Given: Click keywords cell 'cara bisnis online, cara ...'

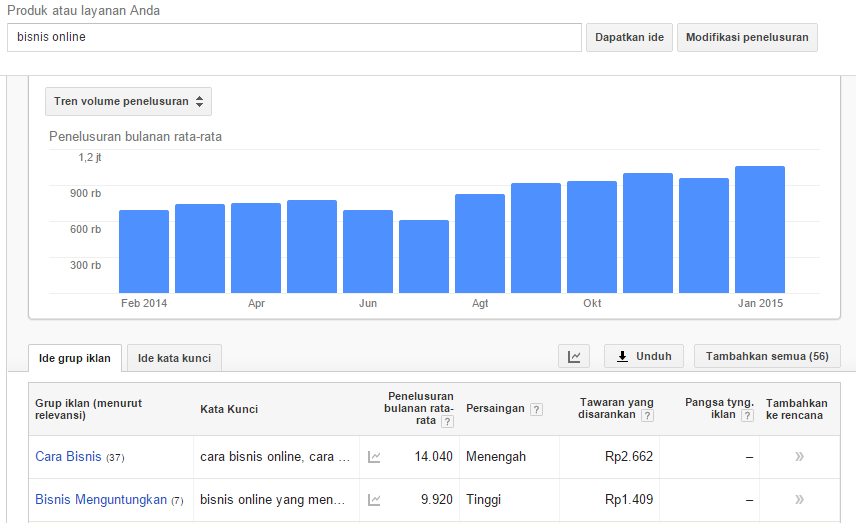Looking at the screenshot, I should 275,457.
